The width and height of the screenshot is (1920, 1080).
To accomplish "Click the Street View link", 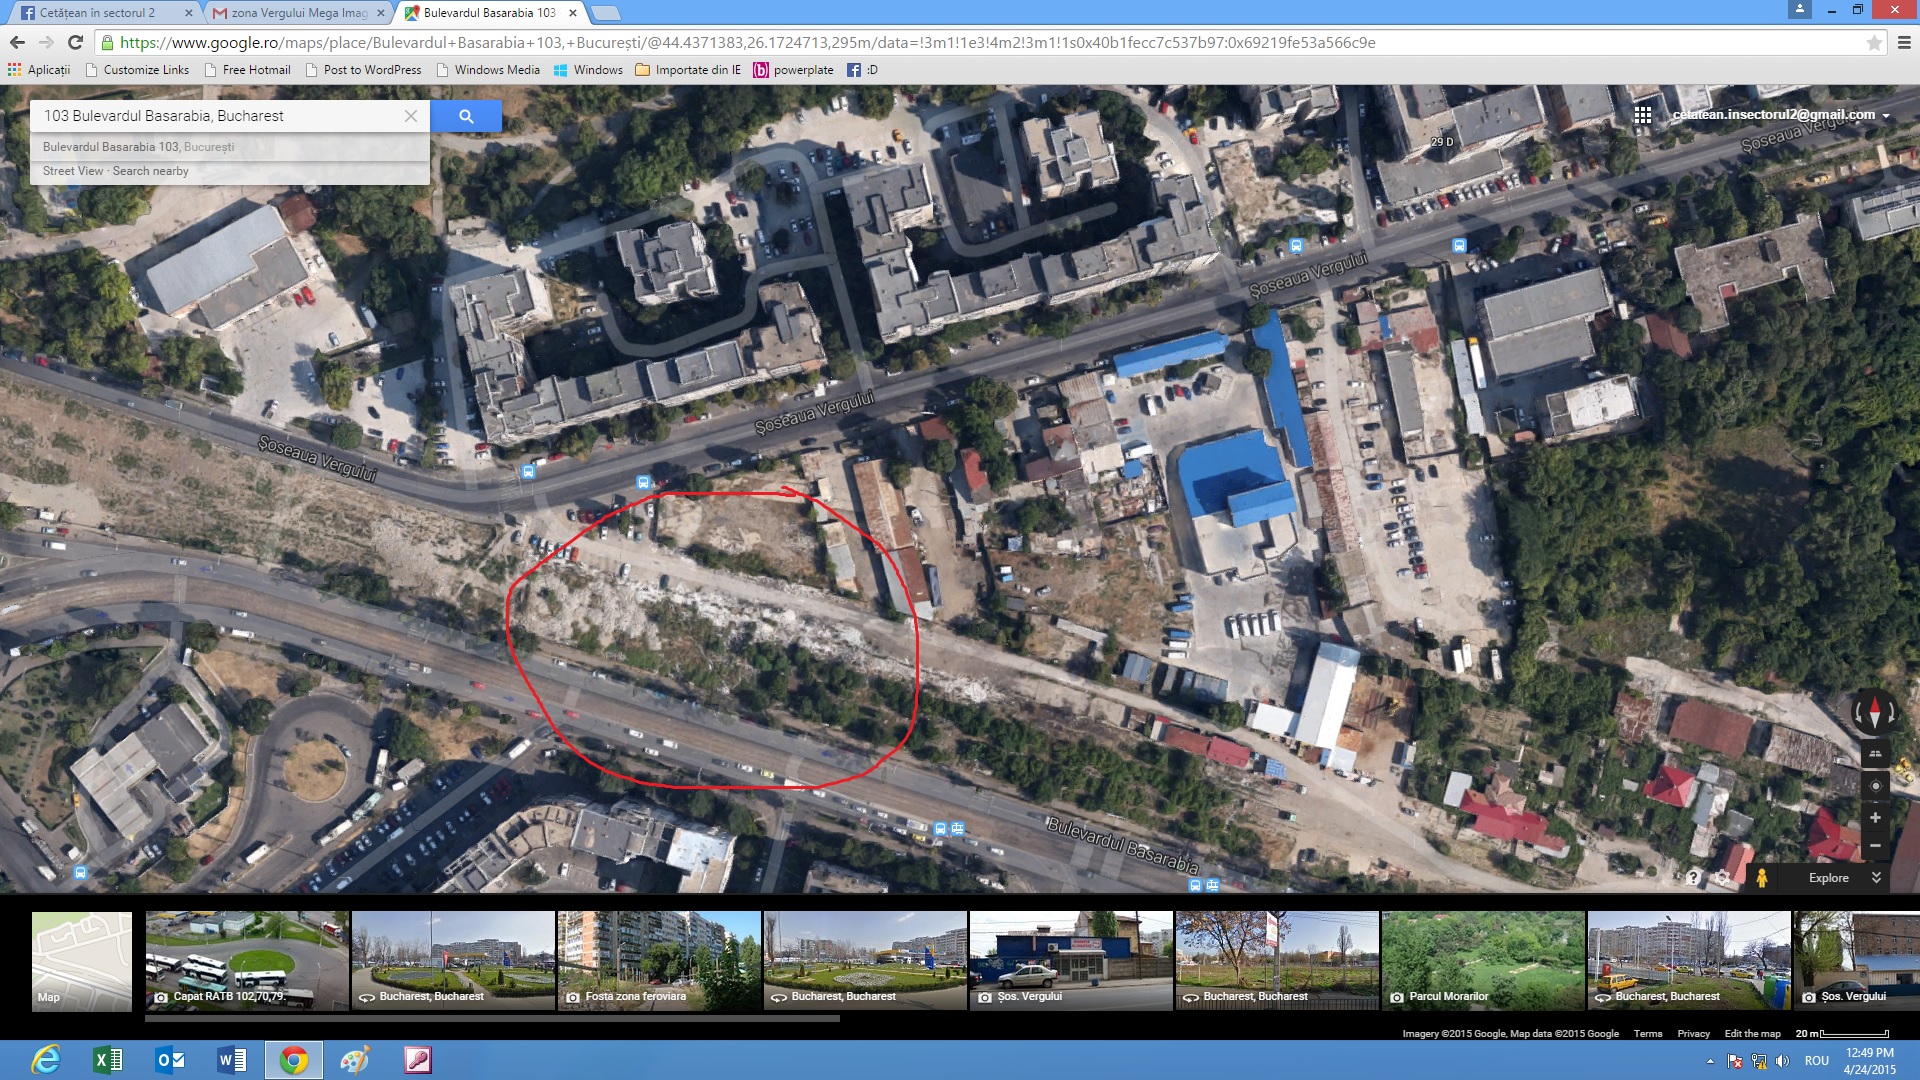I will coord(73,171).
